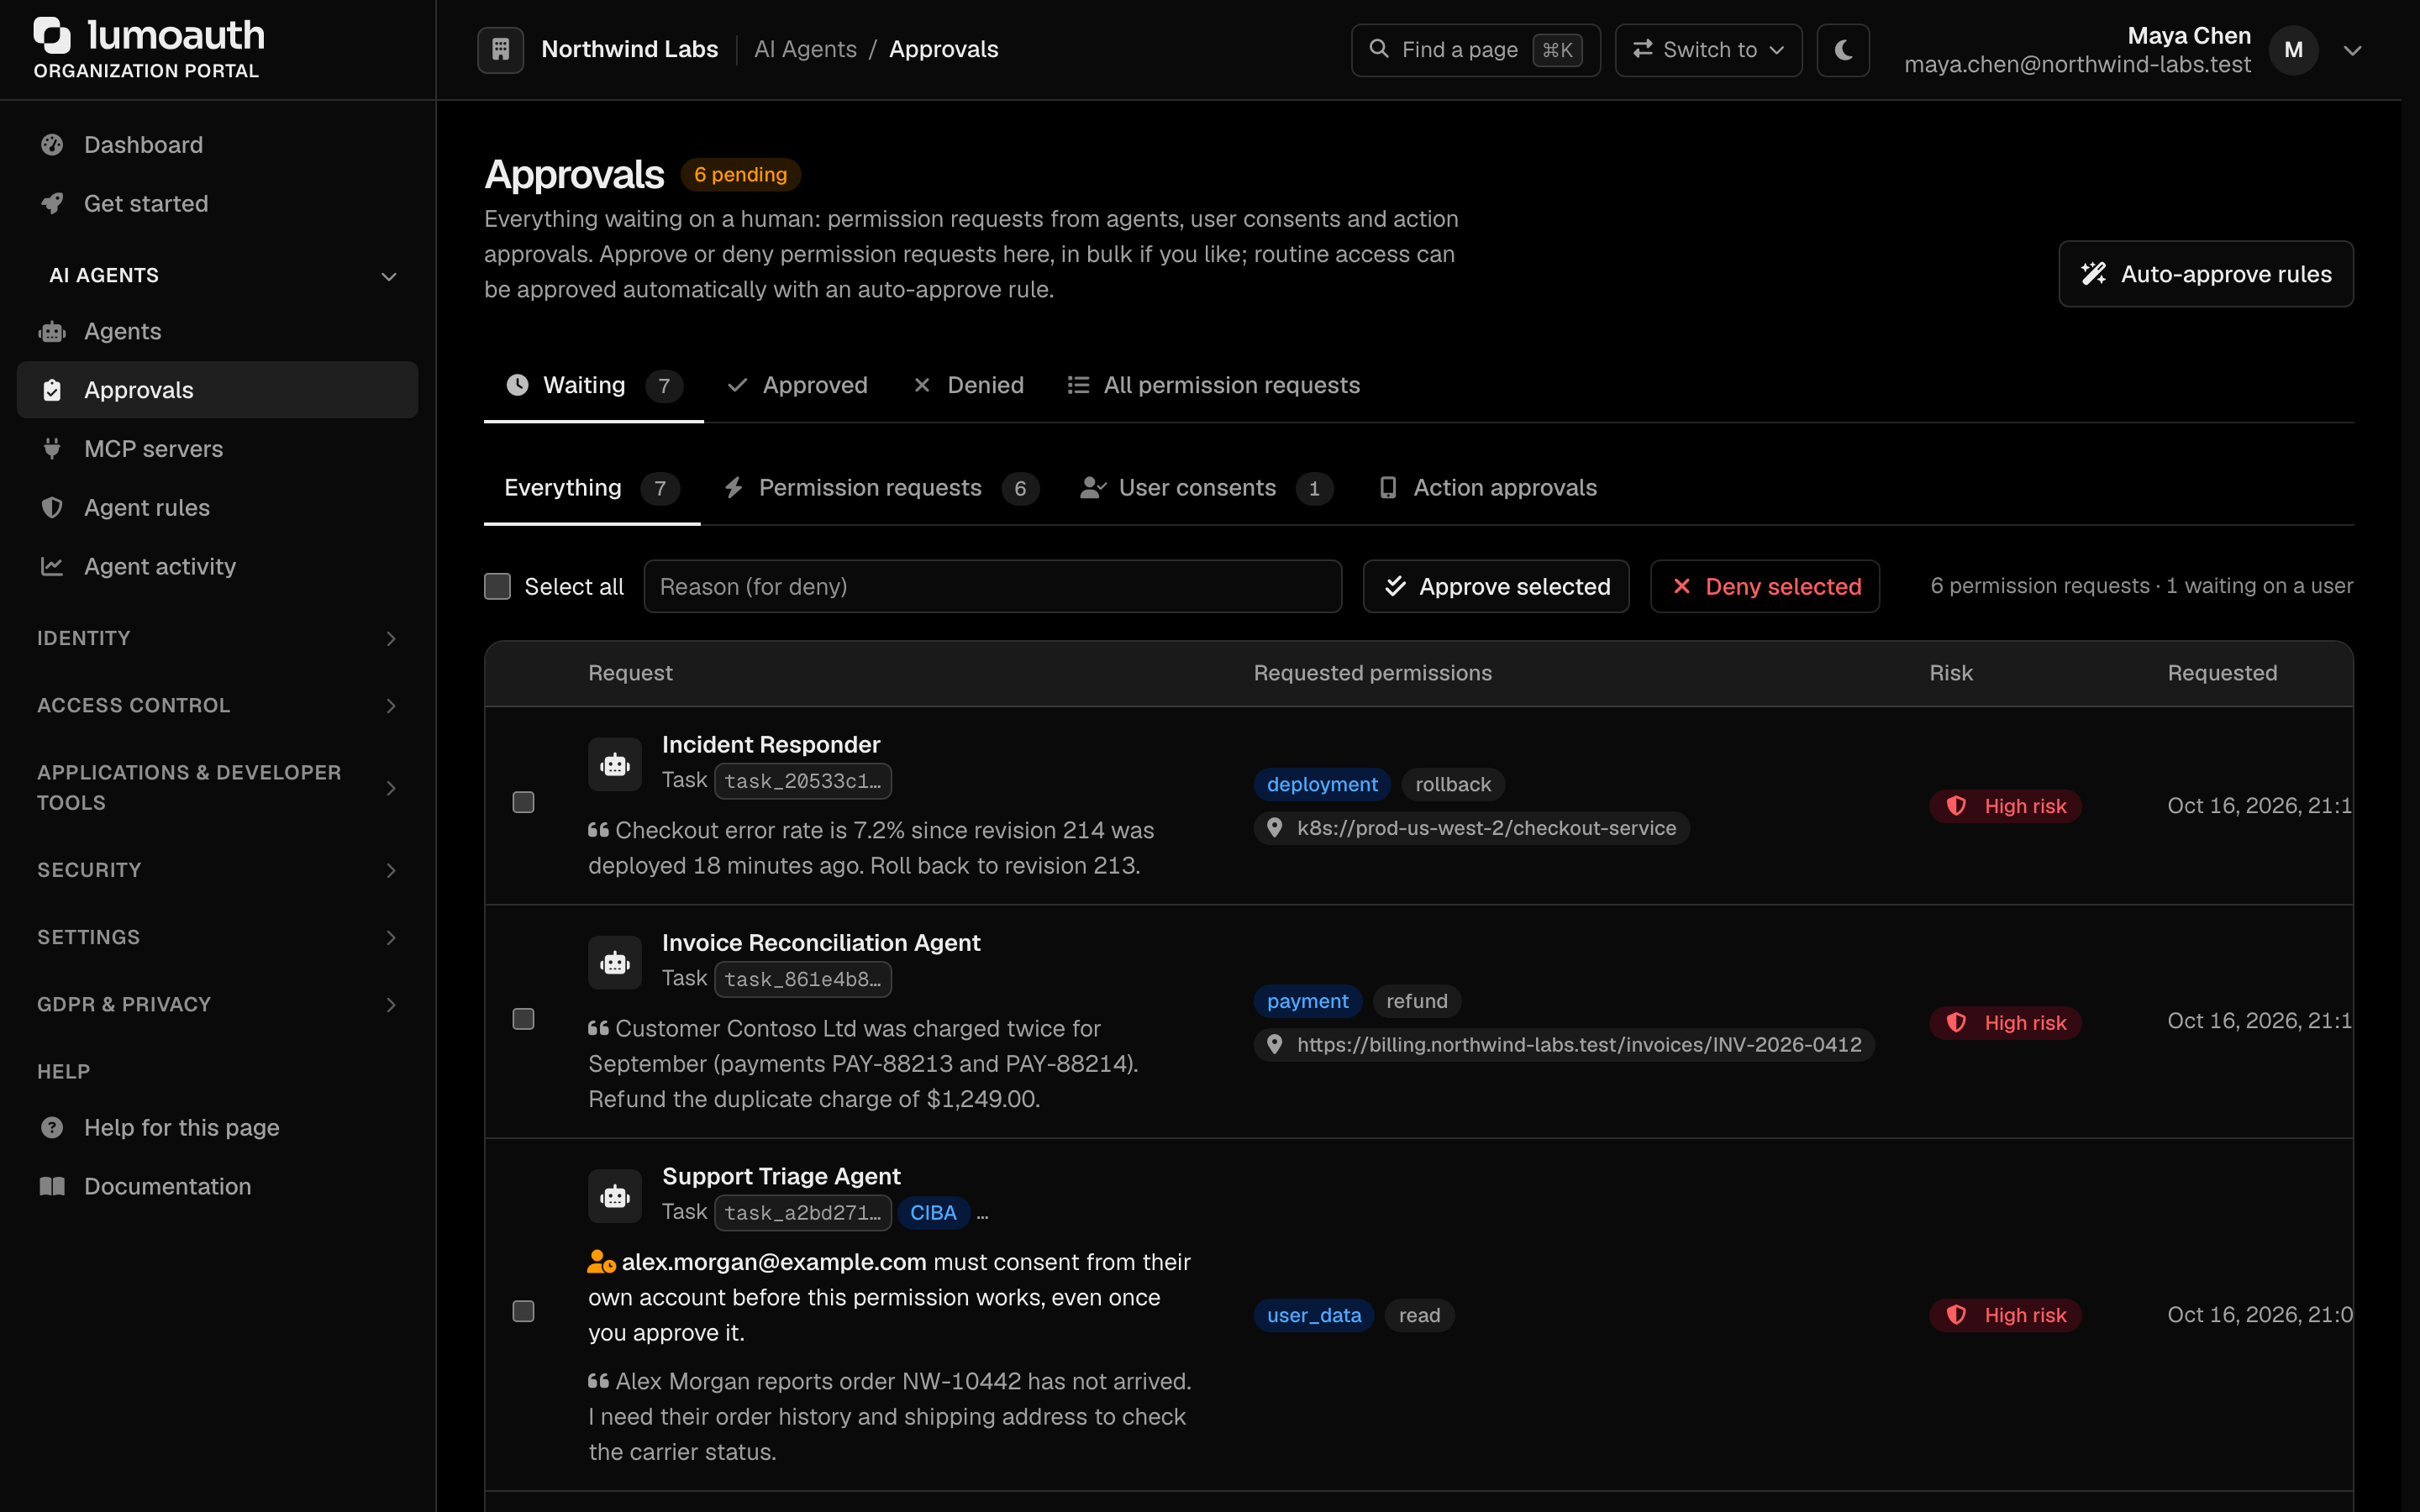Screen dimensions: 2420x1512
Task: Show the Action approvals sub-tab
Action: pyautogui.click(x=1488, y=488)
